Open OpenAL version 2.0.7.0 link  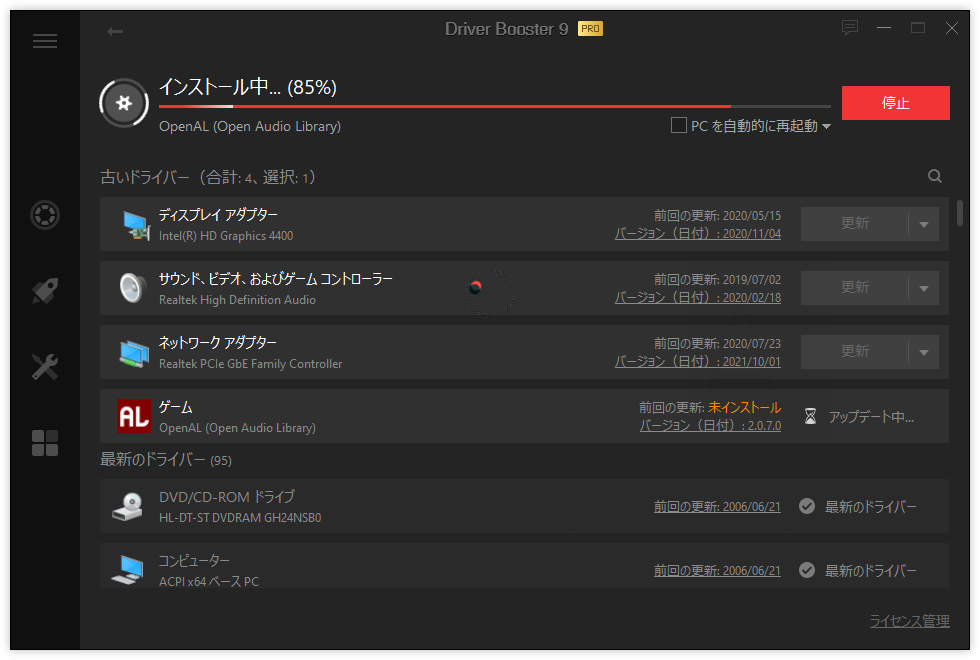click(x=710, y=426)
